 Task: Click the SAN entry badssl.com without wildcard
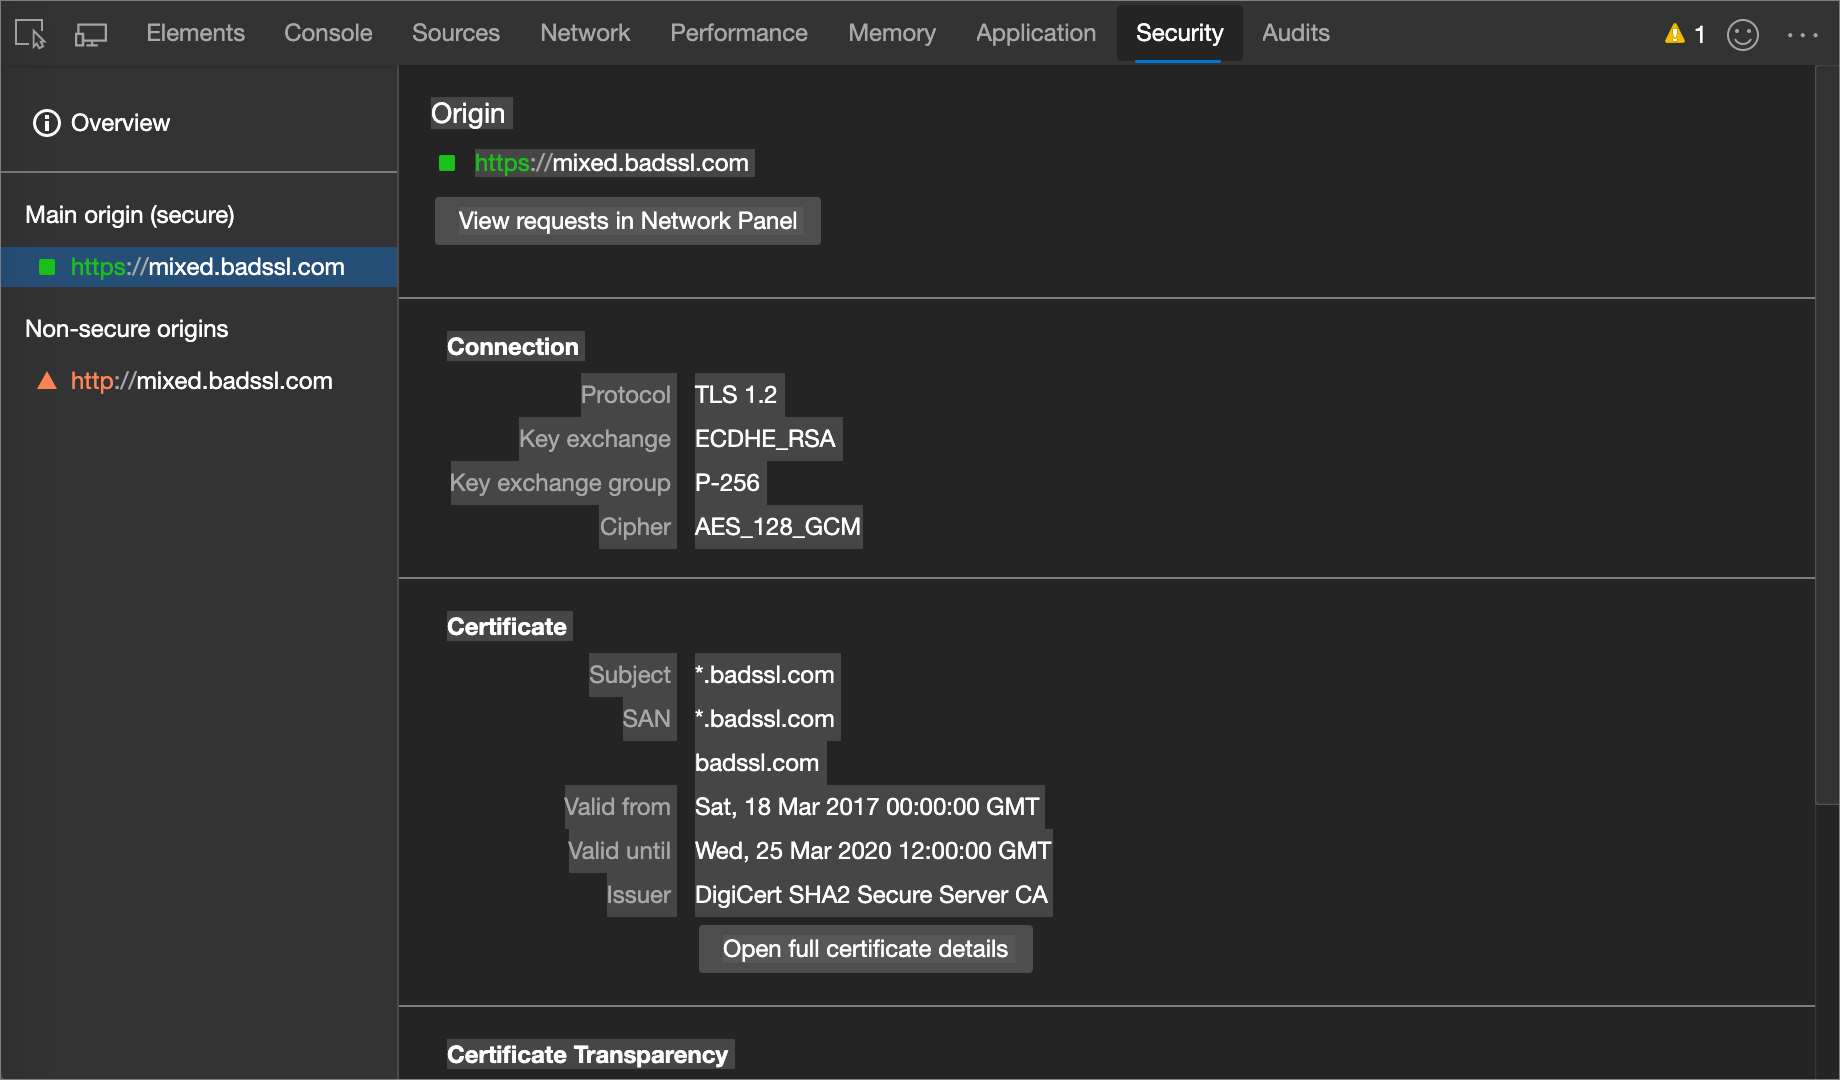tap(757, 763)
